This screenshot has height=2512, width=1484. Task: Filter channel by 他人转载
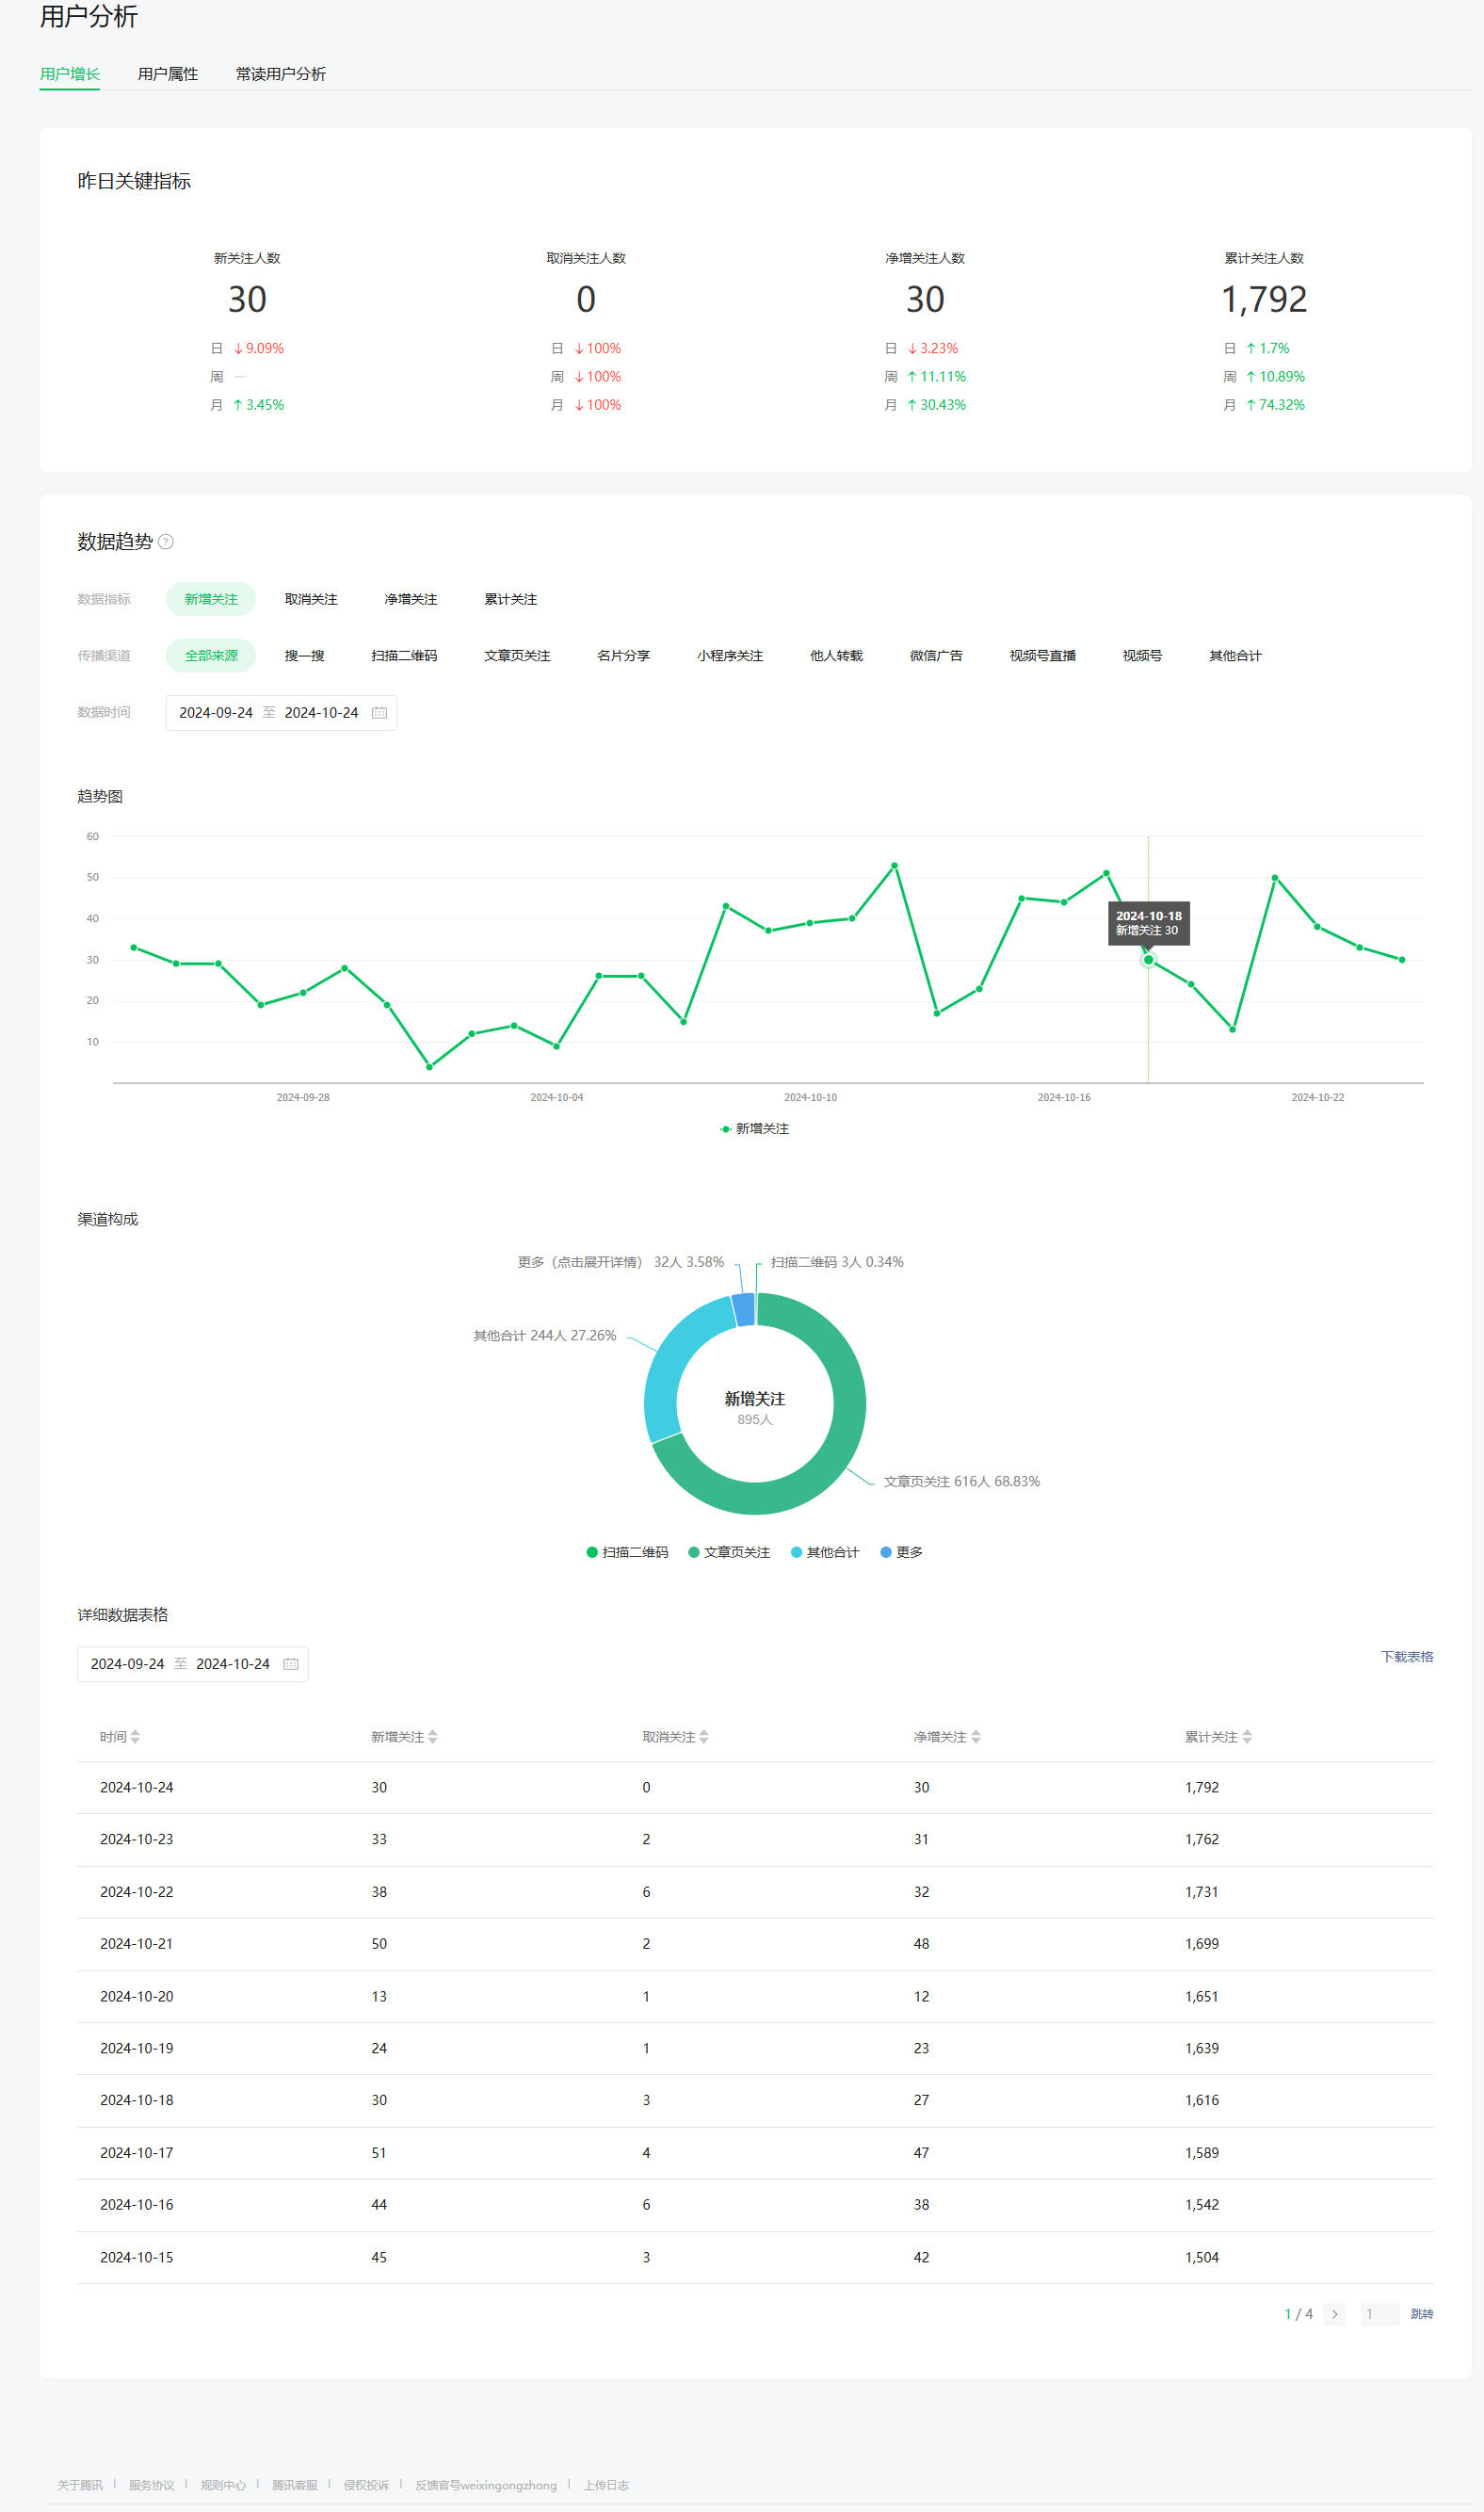coord(837,656)
